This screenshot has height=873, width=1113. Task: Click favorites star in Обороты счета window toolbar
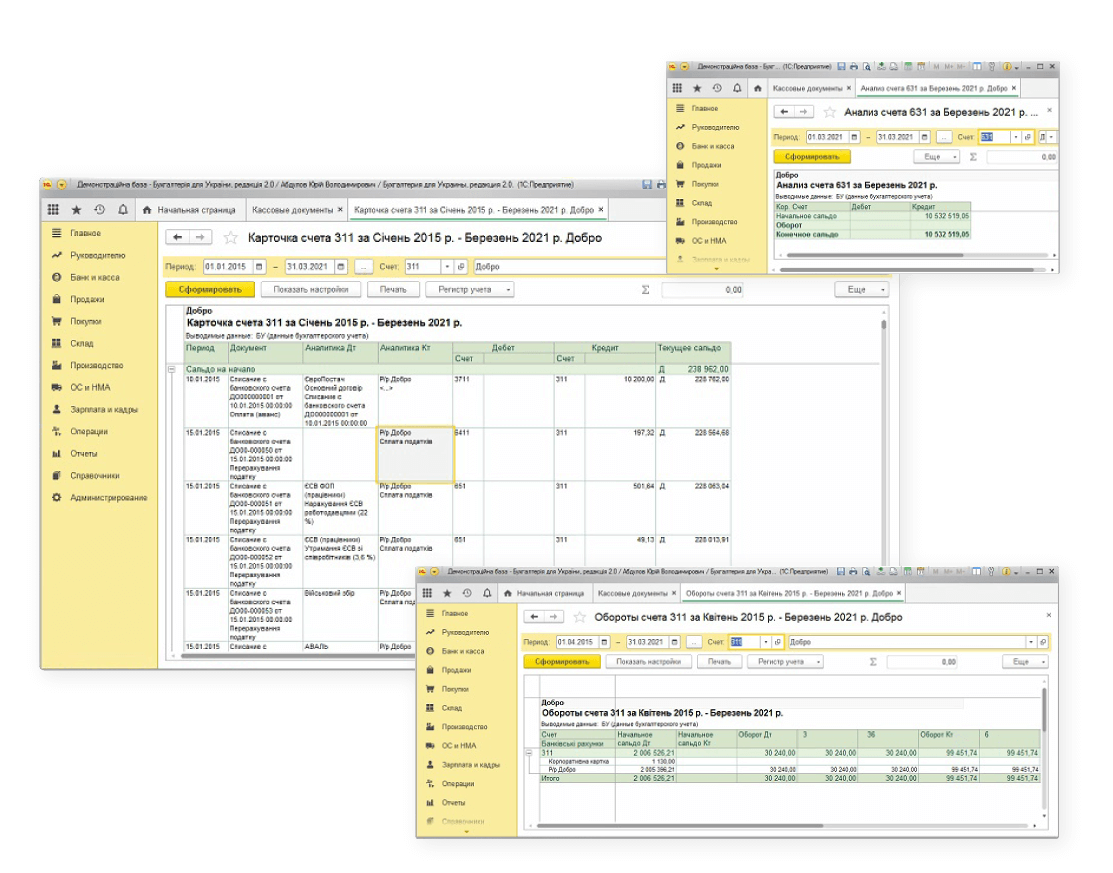[447, 593]
